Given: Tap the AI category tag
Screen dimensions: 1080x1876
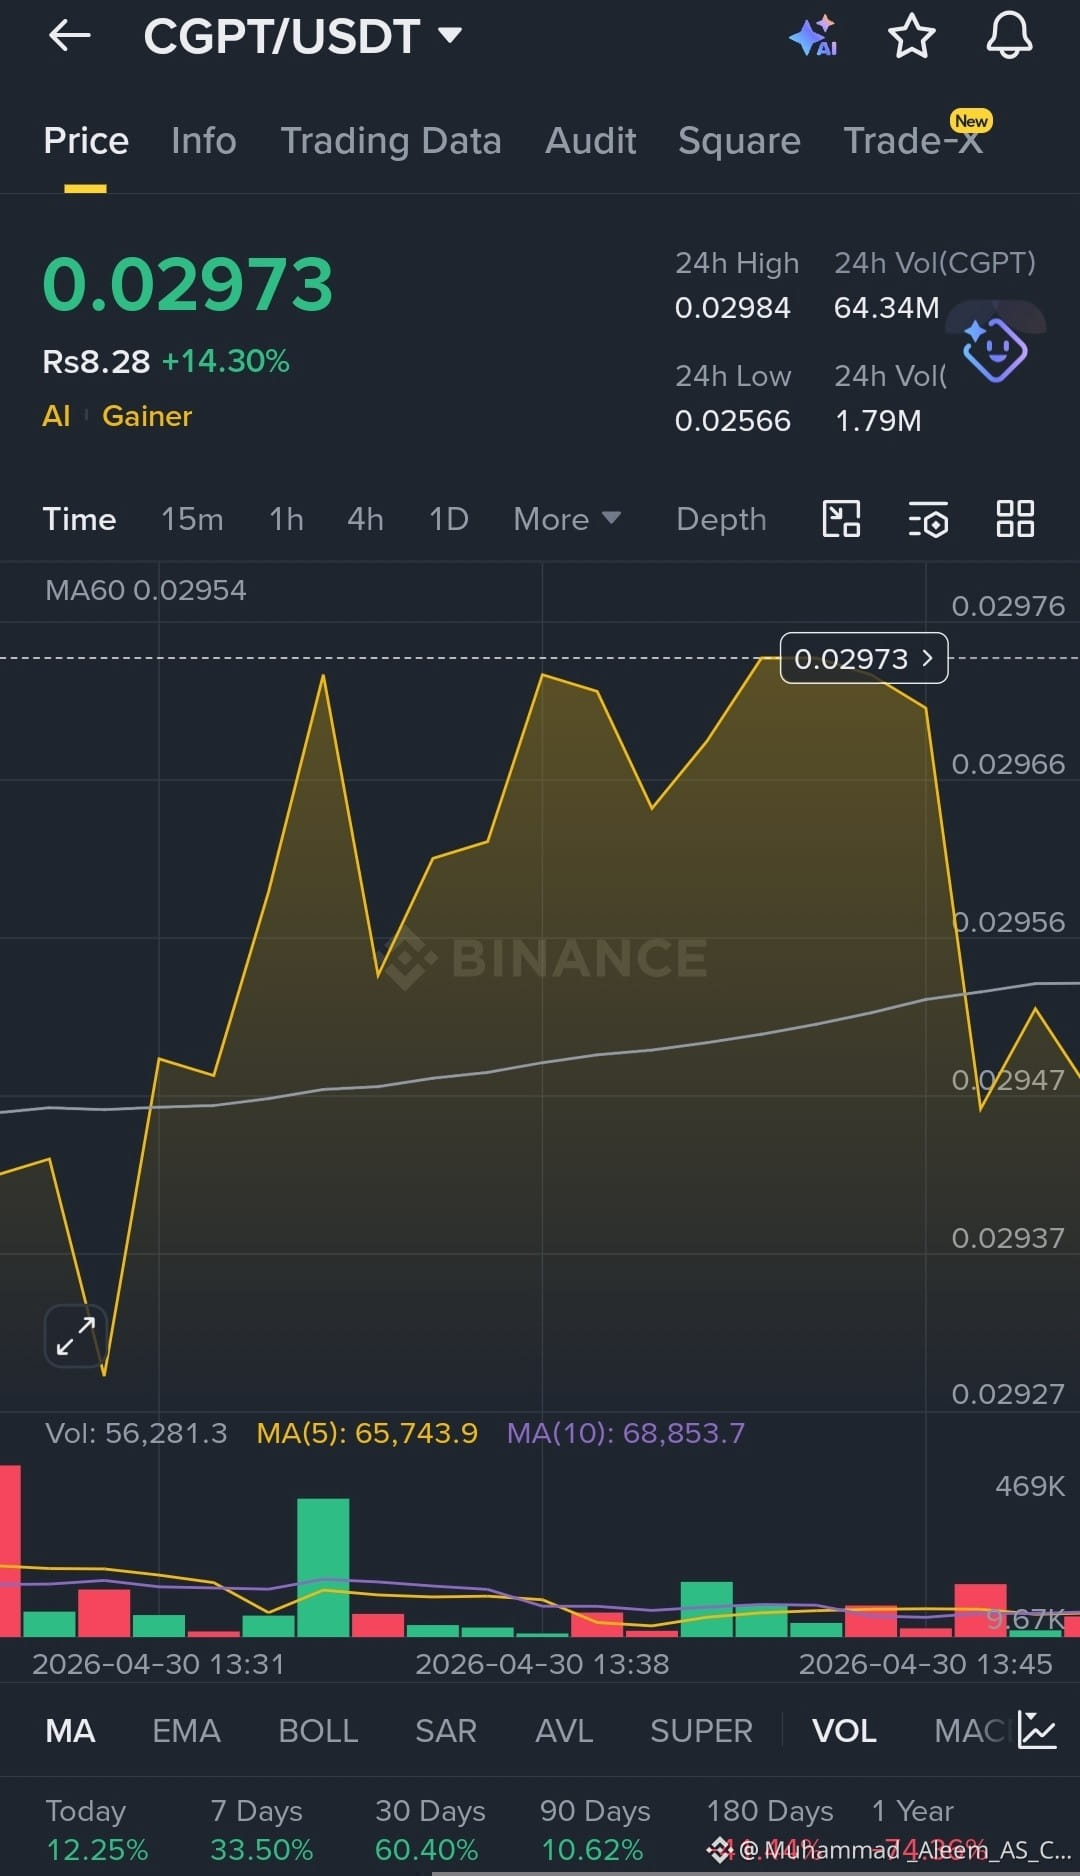Looking at the screenshot, I should [56, 416].
